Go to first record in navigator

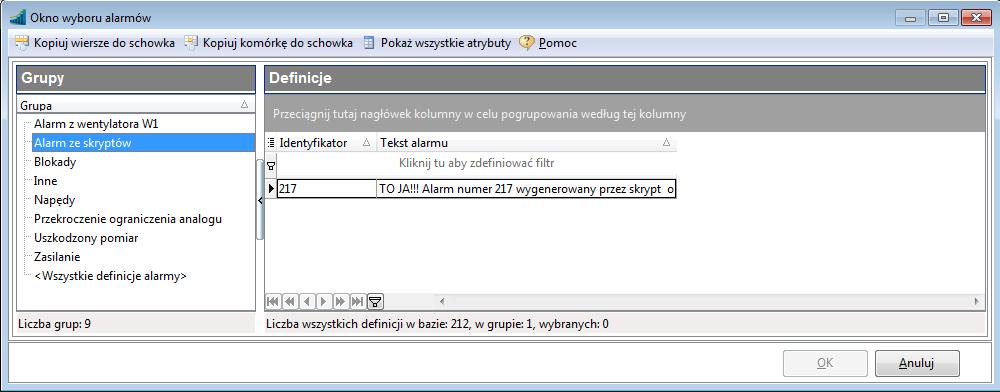272,301
